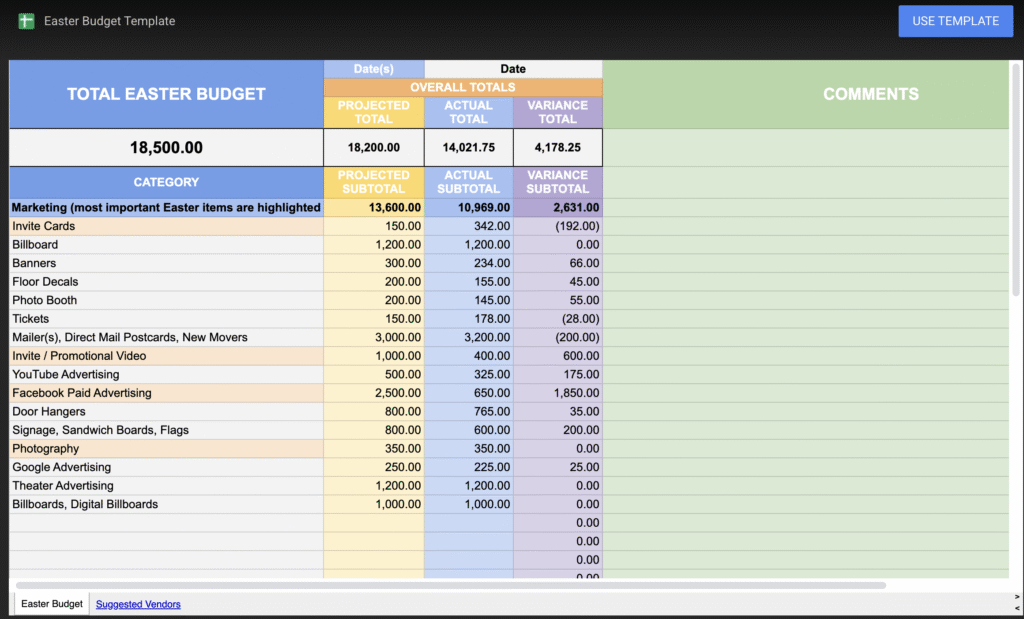Click the horizontal scrollbar thumb

[450, 585]
